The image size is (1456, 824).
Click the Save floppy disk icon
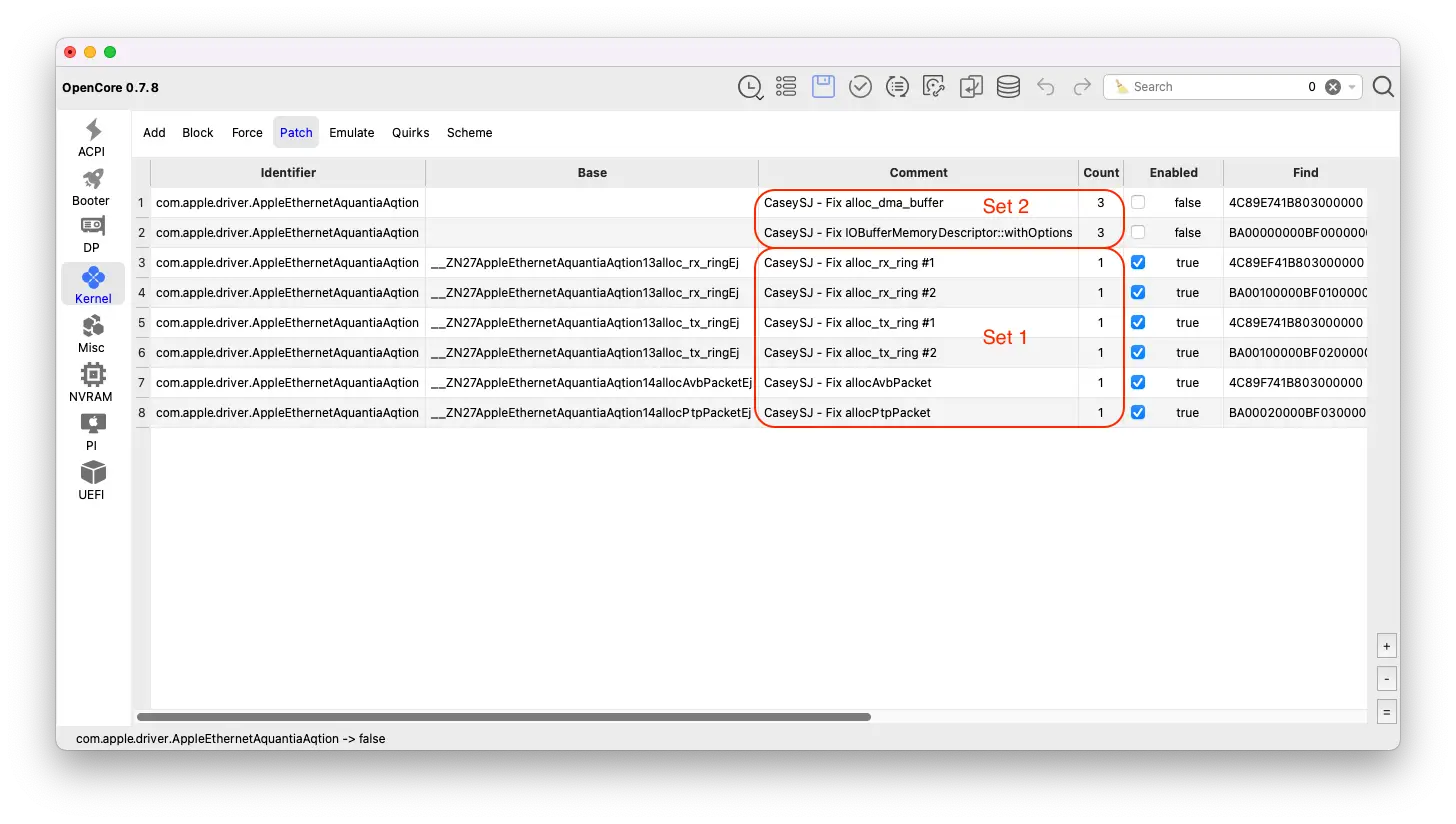pyautogui.click(x=823, y=87)
